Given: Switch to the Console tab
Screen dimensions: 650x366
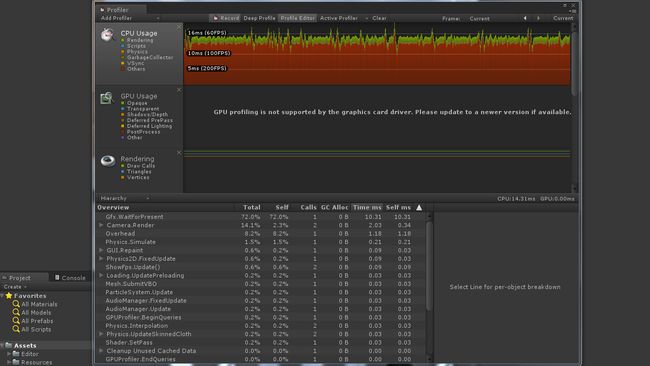Looking at the screenshot, I should [x=70, y=278].
